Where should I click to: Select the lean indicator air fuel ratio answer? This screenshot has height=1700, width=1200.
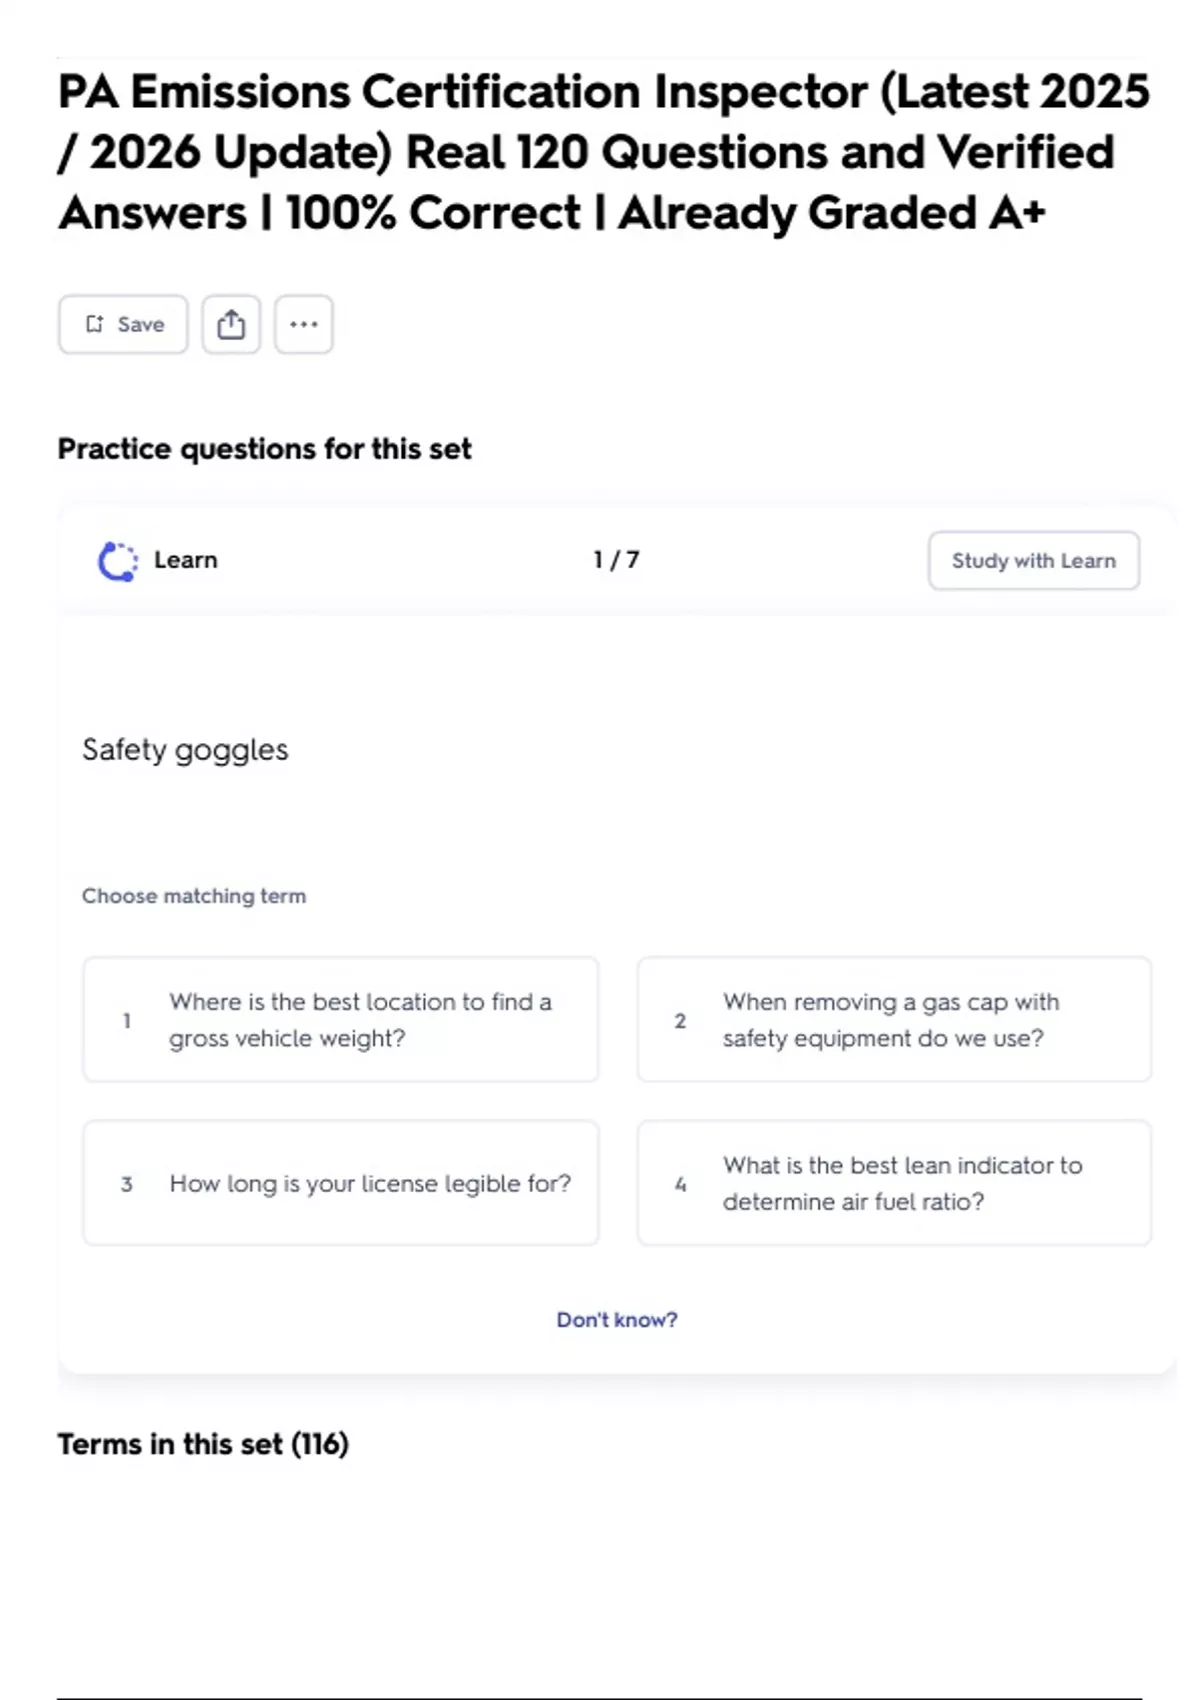(x=894, y=1184)
